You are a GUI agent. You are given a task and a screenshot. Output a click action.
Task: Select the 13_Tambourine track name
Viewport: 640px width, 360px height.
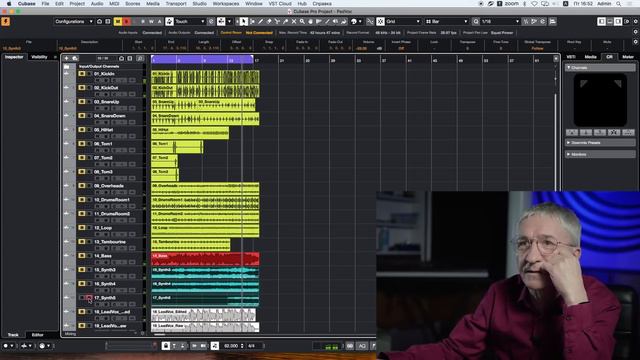(x=110, y=242)
